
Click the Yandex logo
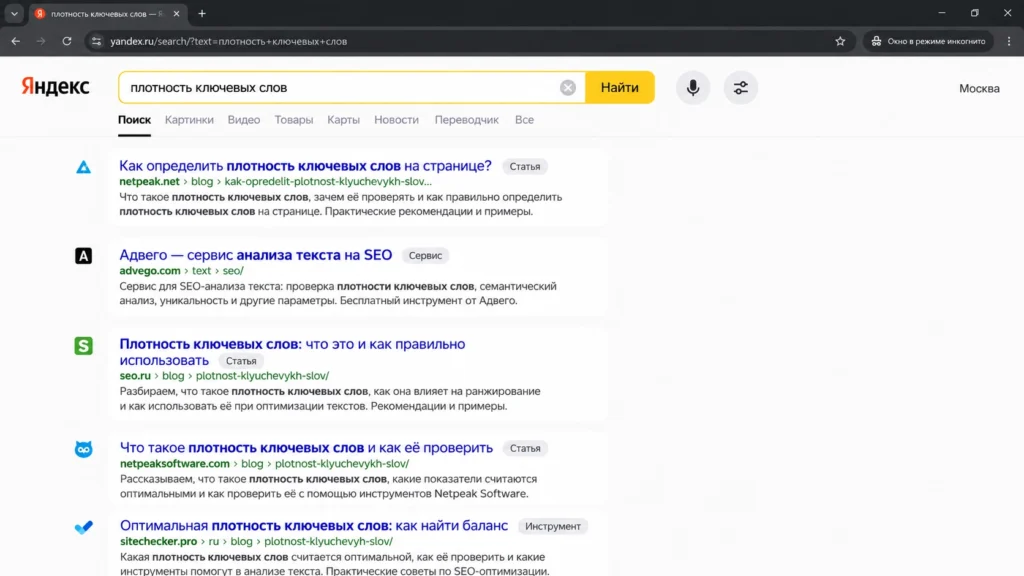click(56, 86)
